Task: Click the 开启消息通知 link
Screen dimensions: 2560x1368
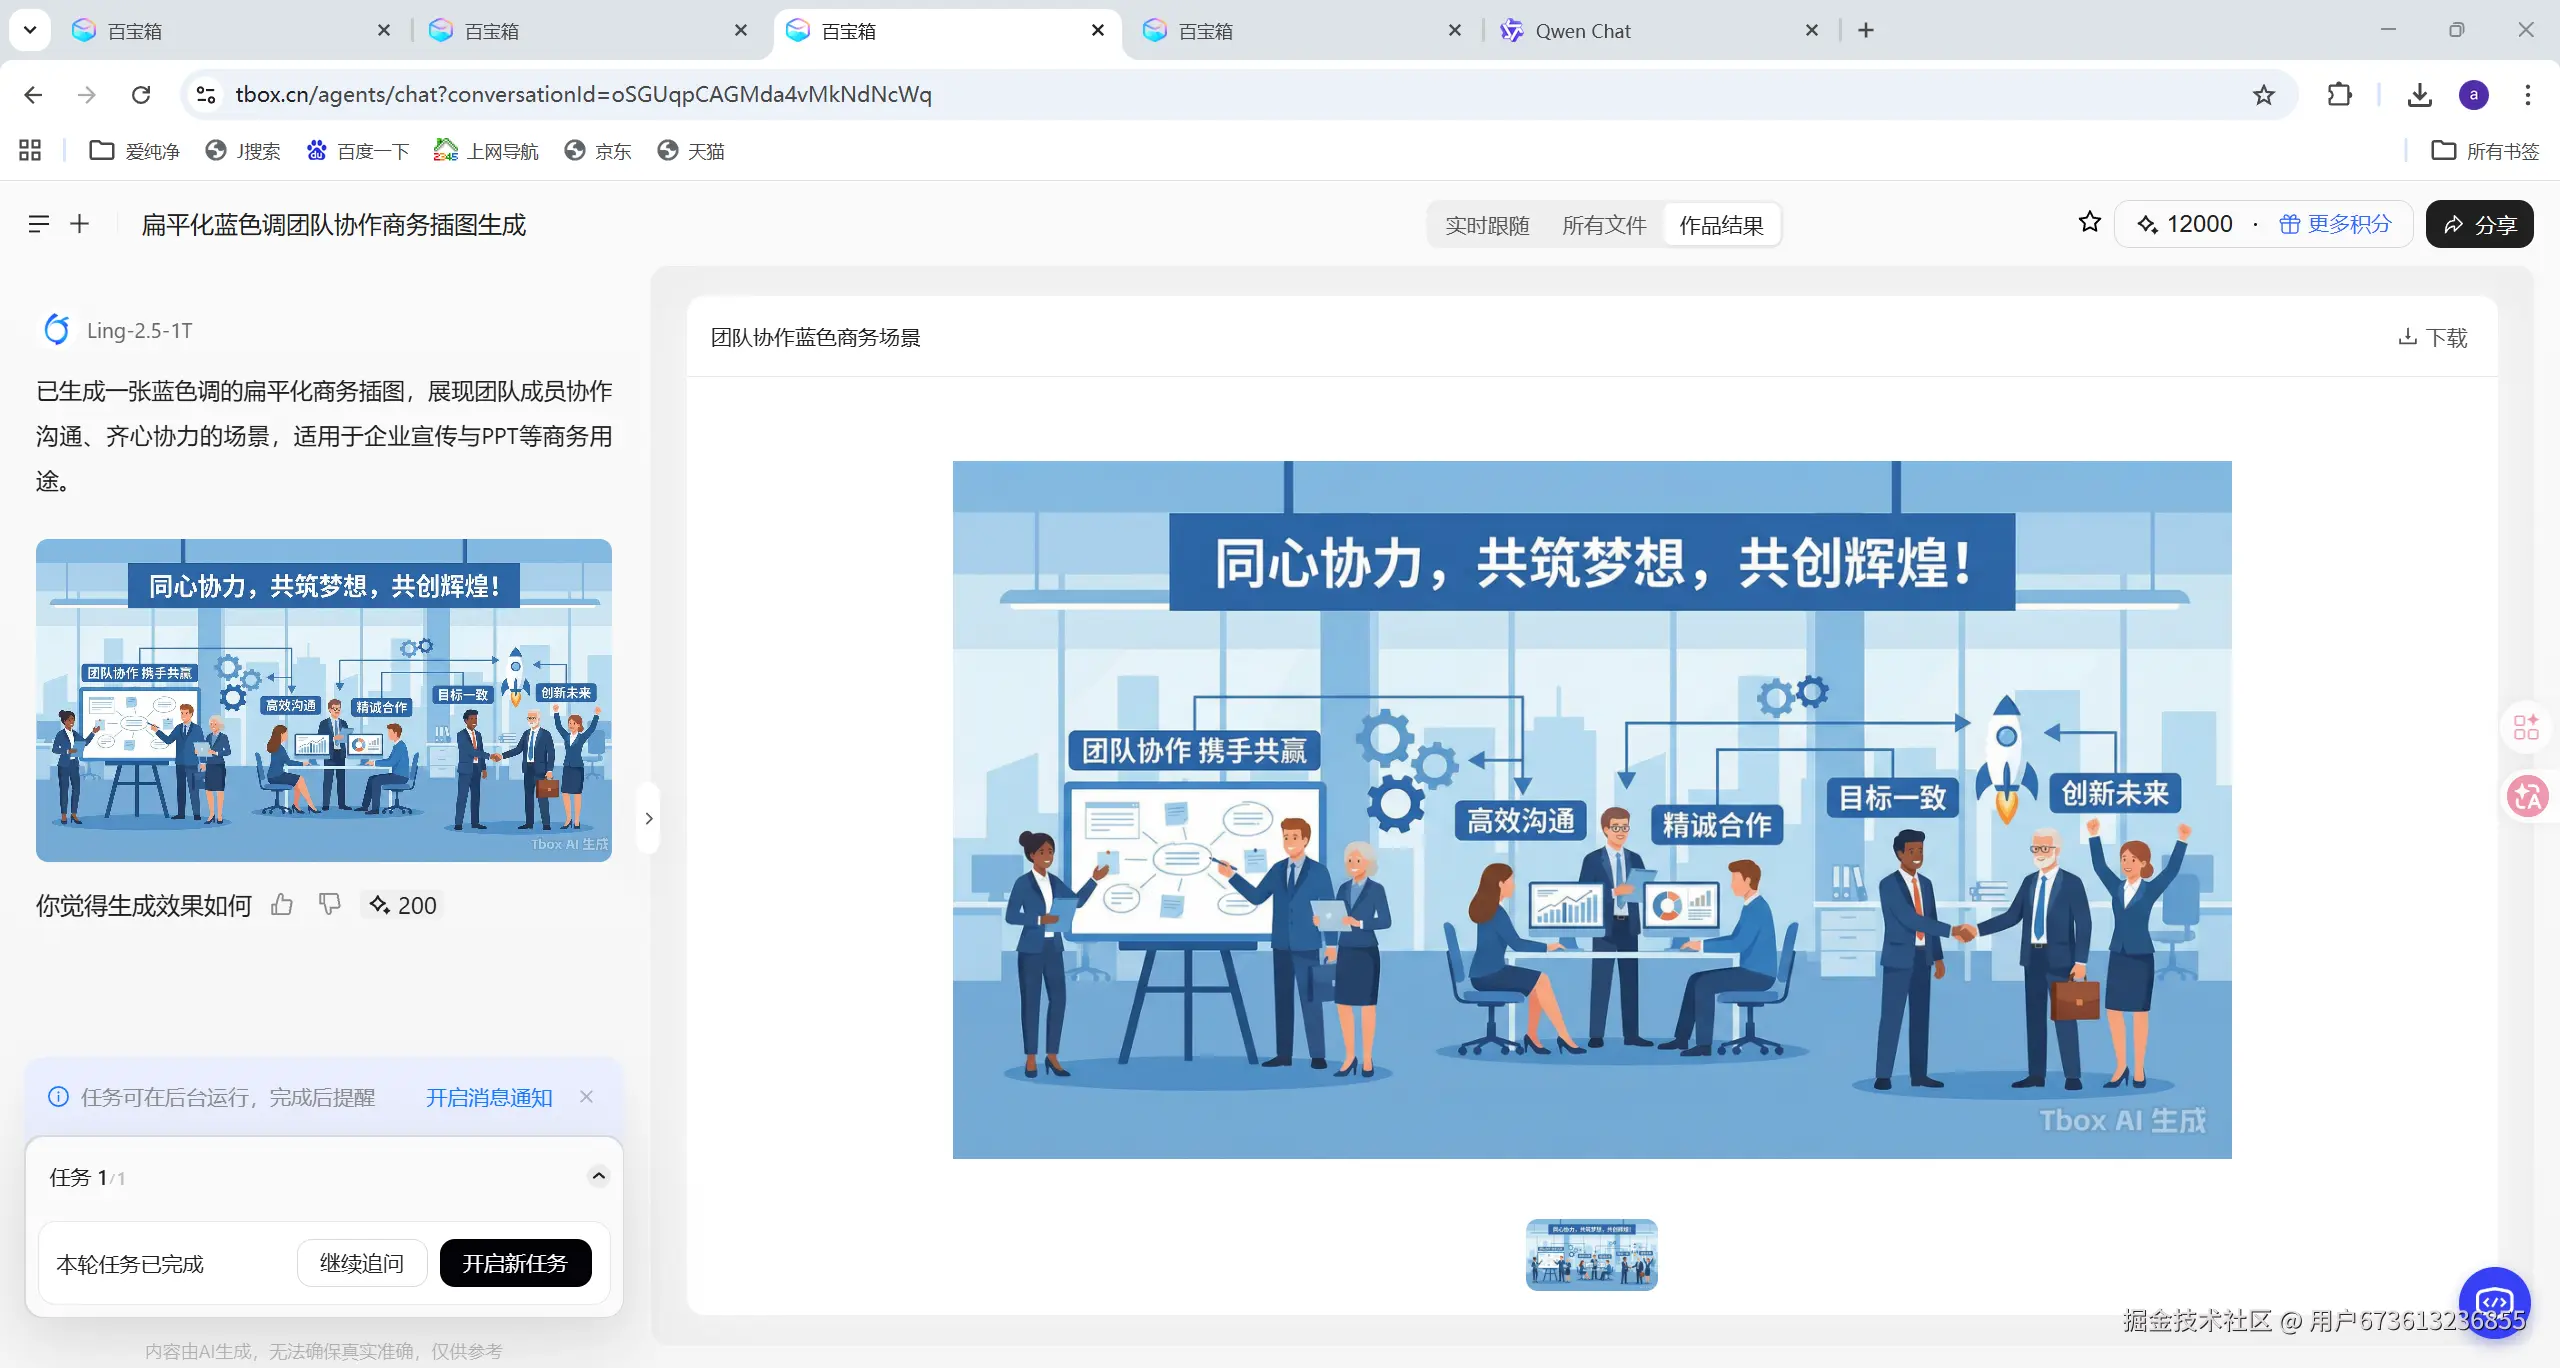Action: coord(489,1097)
